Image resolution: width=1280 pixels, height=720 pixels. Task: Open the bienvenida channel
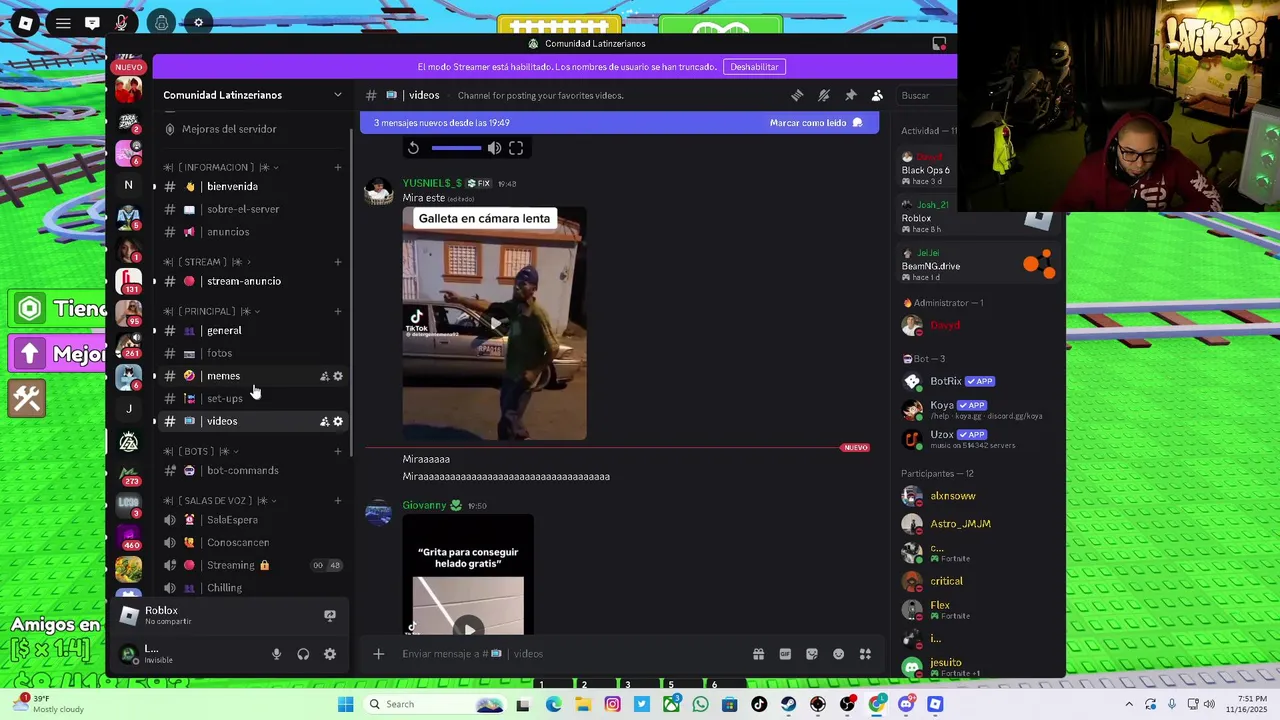coord(252,186)
